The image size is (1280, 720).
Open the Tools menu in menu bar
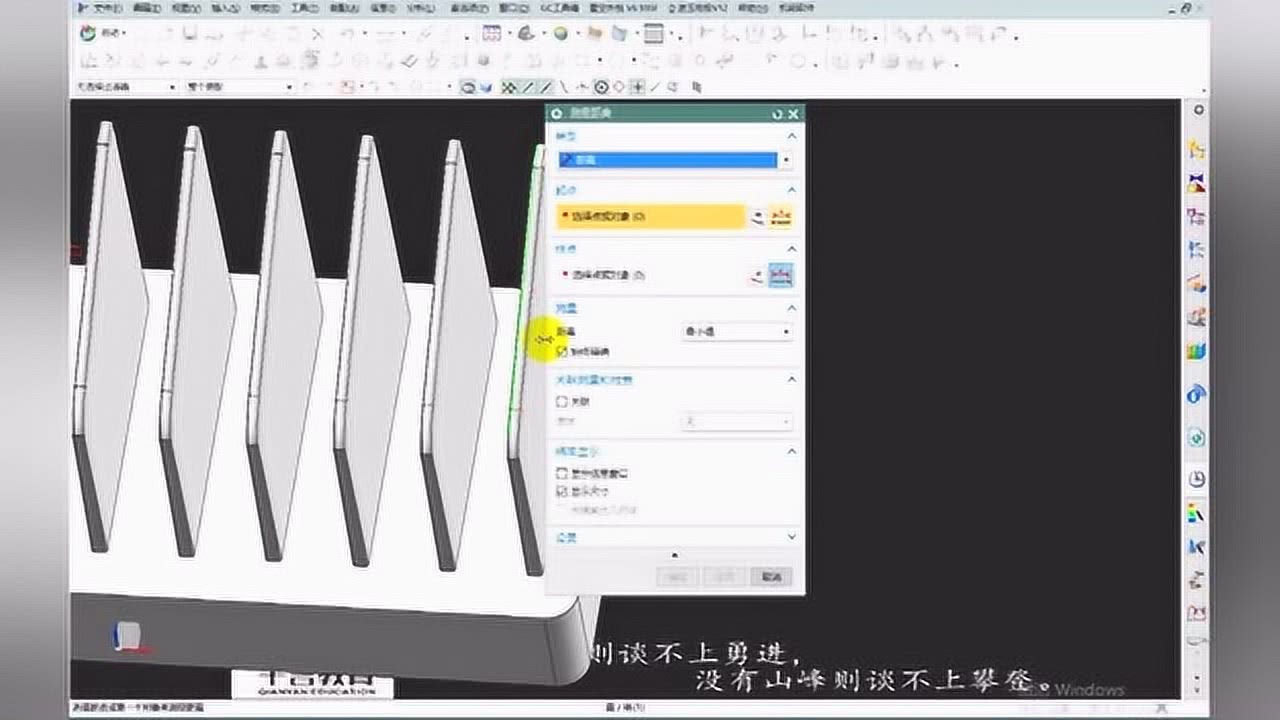coord(301,8)
